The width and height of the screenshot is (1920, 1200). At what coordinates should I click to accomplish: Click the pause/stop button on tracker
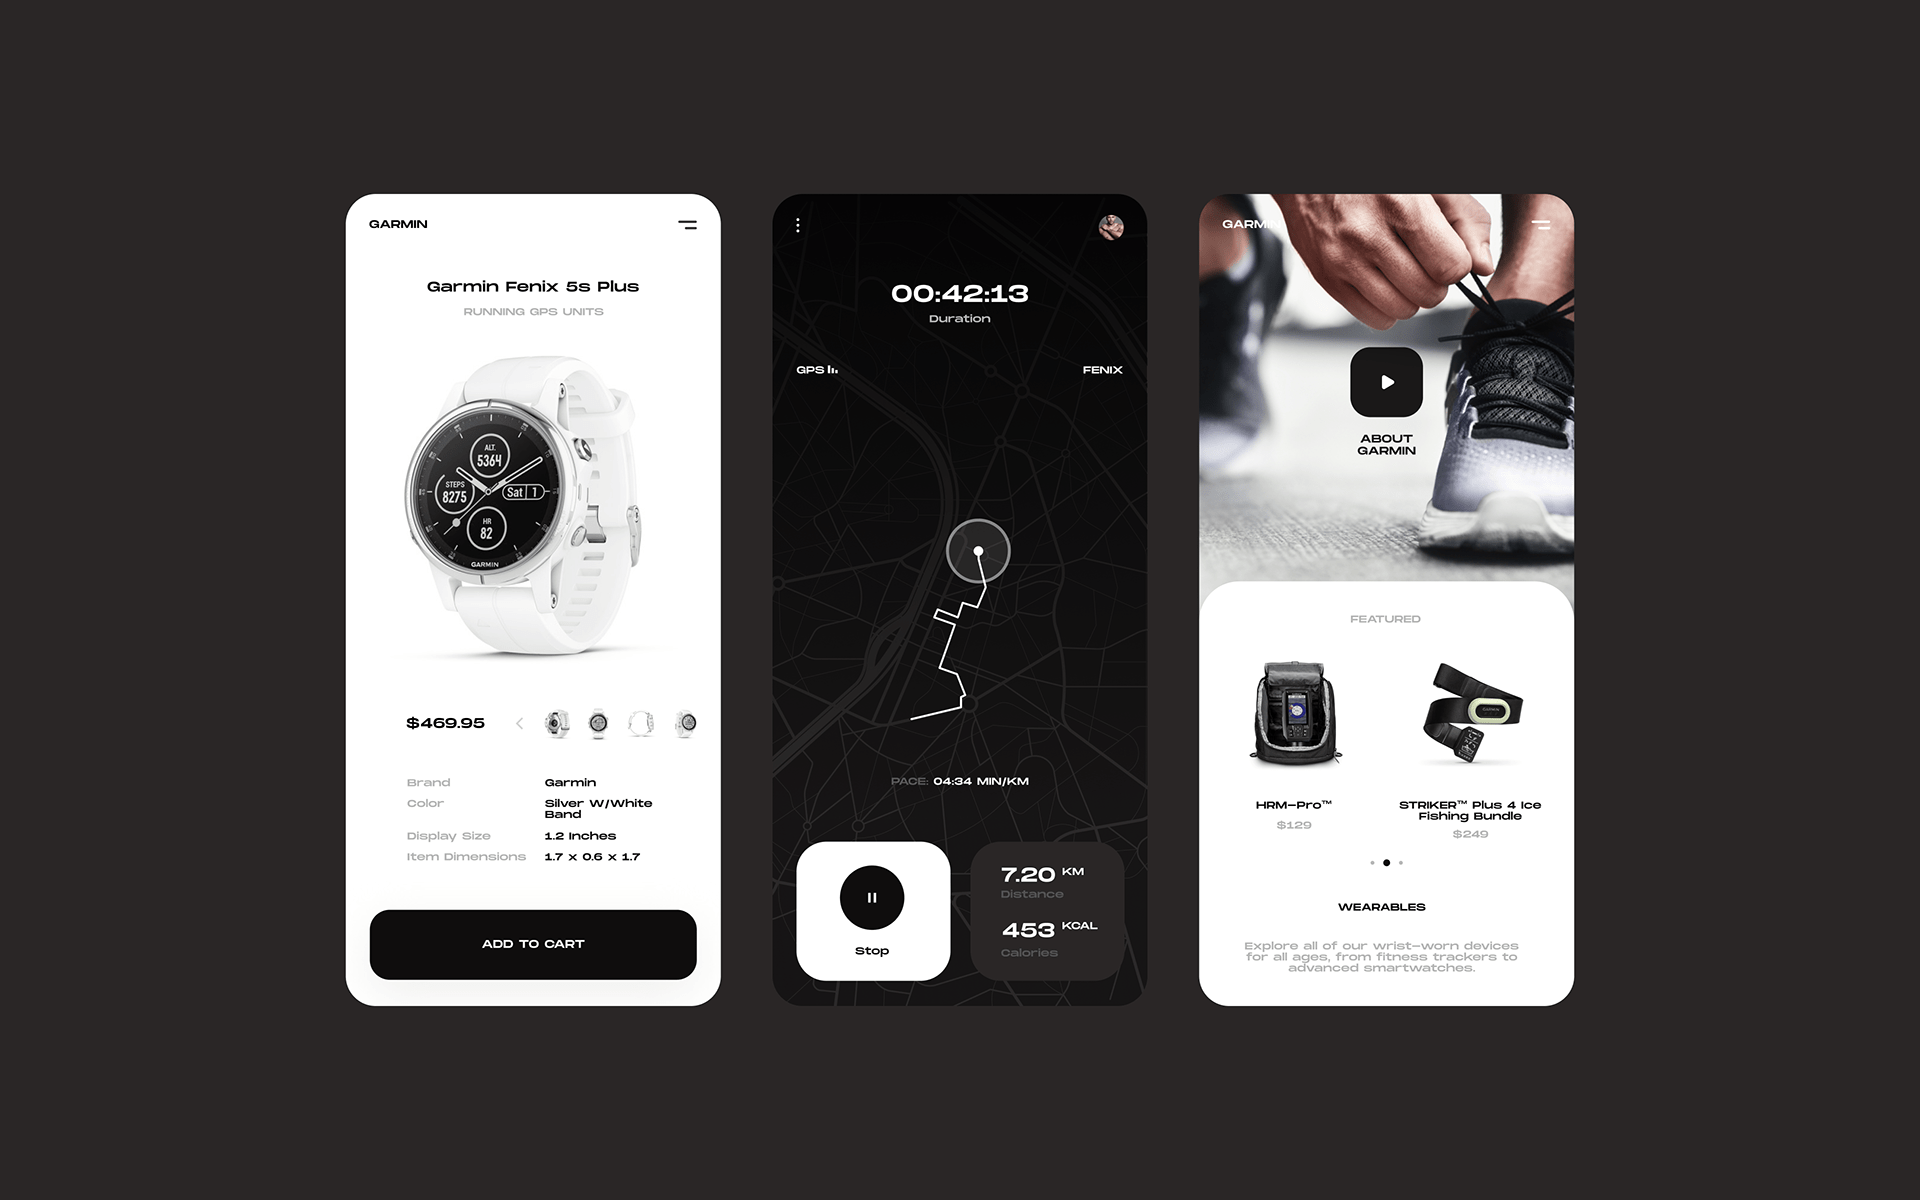tap(872, 899)
